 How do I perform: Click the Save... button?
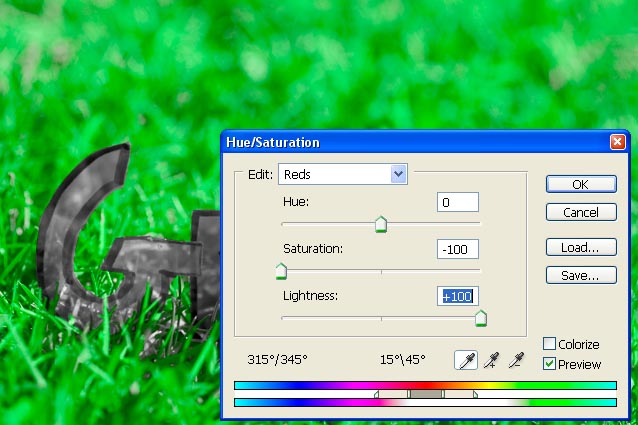click(581, 275)
